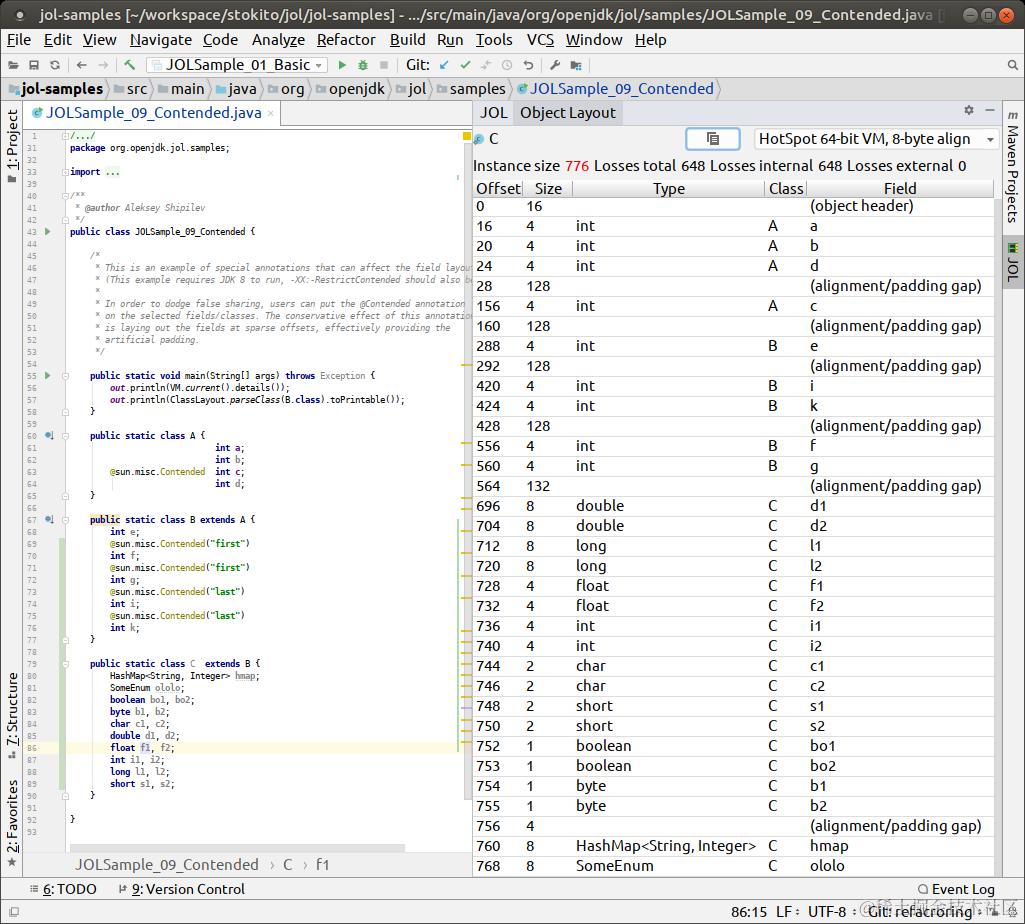
Task: Toggle the 2: Favorites tool window
Action: (12, 823)
